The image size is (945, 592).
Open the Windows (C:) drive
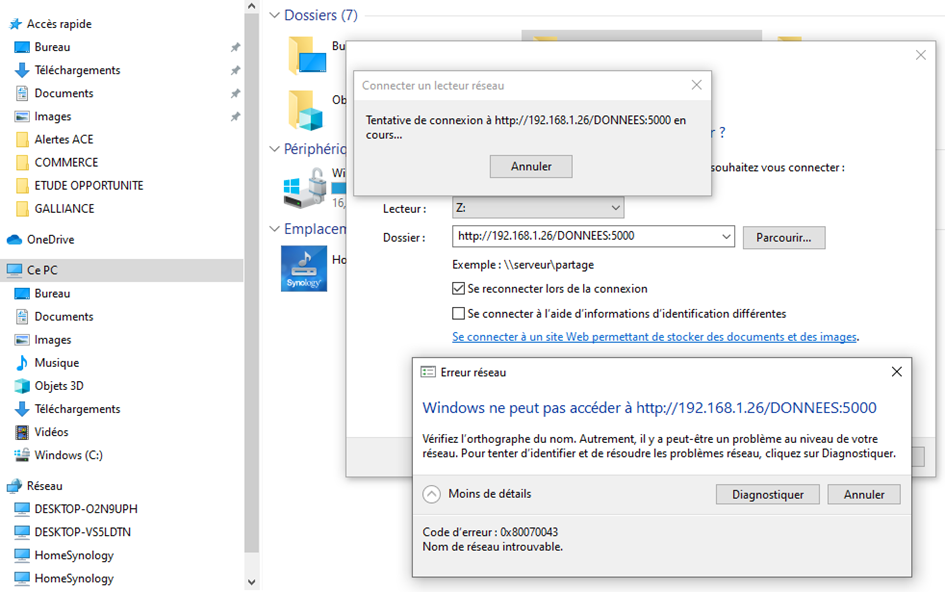(68, 455)
